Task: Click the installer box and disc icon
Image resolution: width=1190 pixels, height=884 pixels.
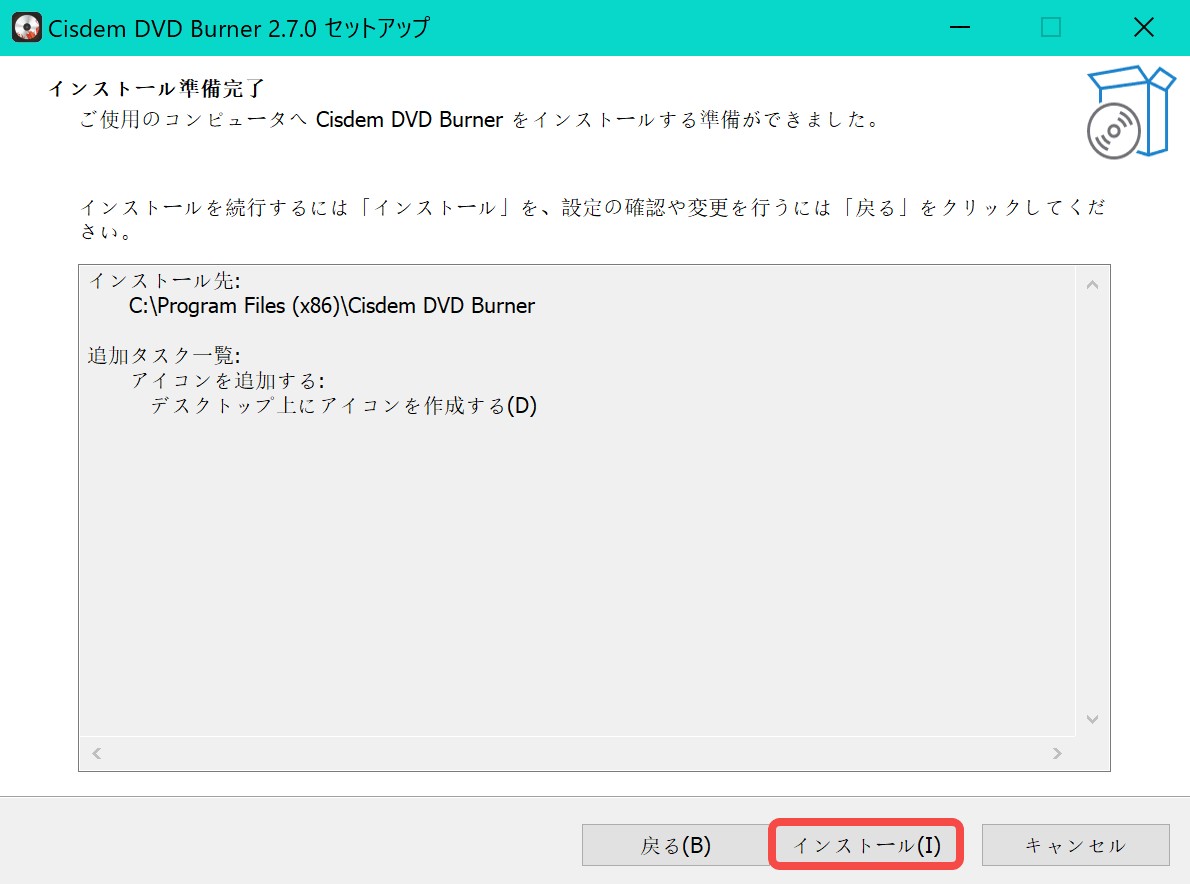Action: pyautogui.click(x=1130, y=112)
